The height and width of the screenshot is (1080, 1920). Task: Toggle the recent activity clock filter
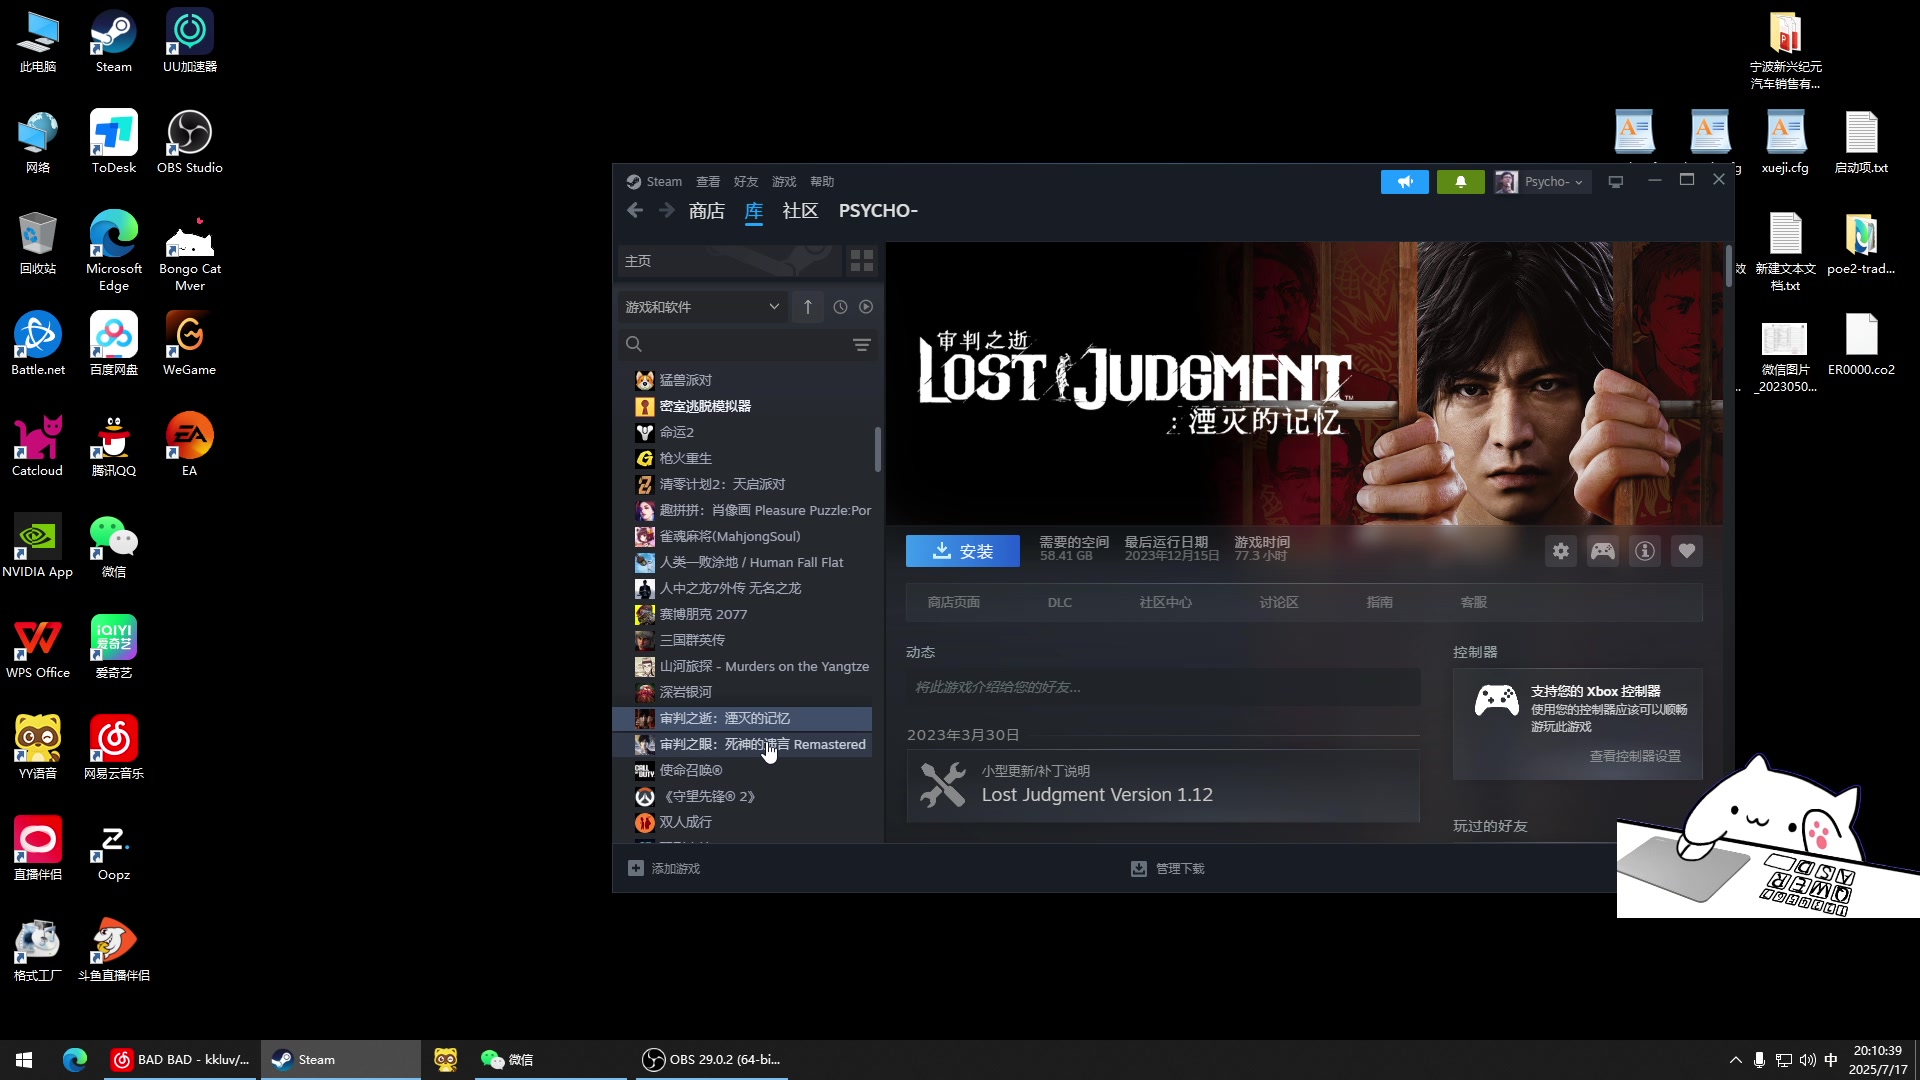[x=840, y=307]
